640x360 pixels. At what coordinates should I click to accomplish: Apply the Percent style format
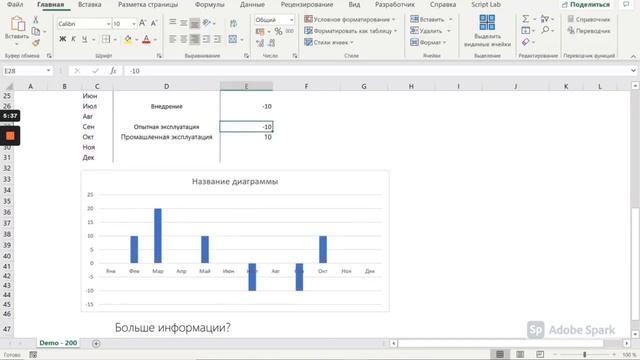click(278, 31)
